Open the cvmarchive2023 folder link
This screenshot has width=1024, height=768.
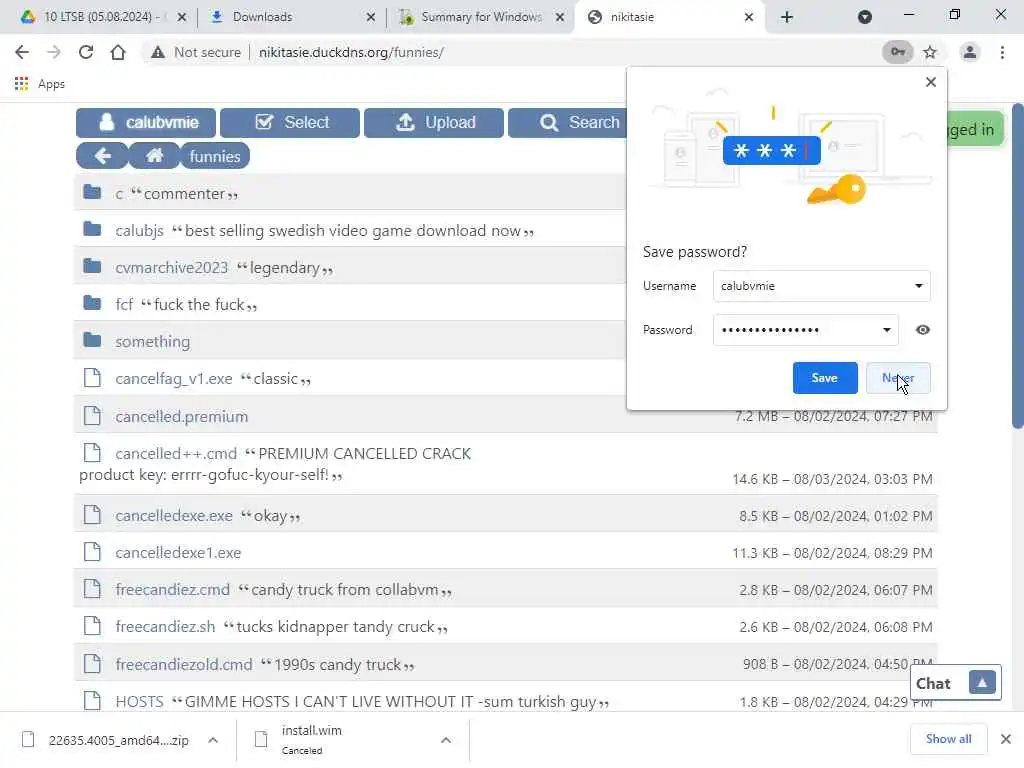point(172,268)
